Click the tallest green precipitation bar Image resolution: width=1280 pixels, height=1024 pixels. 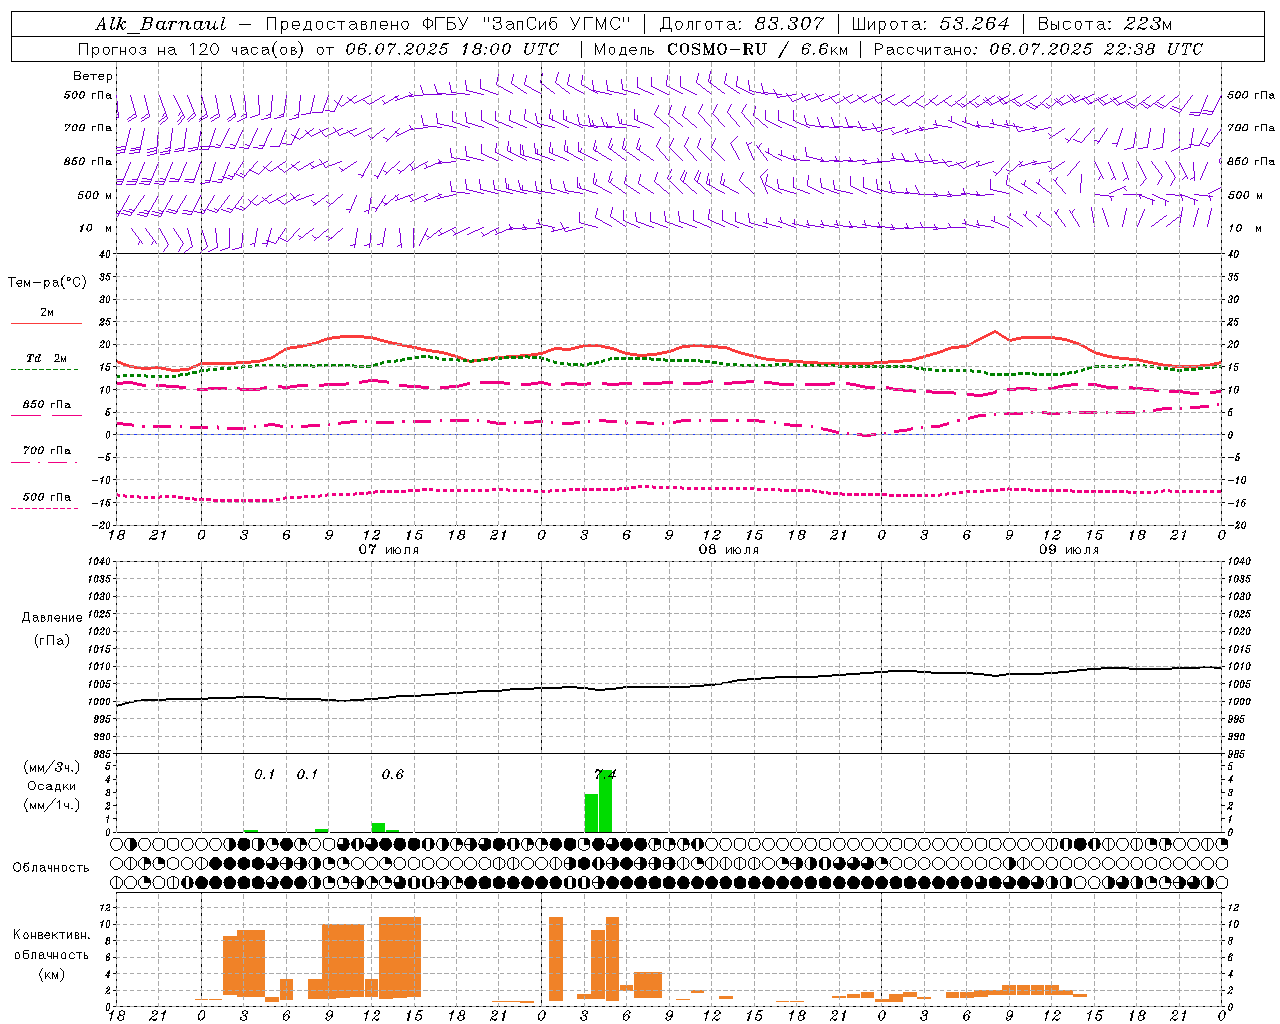click(x=606, y=801)
